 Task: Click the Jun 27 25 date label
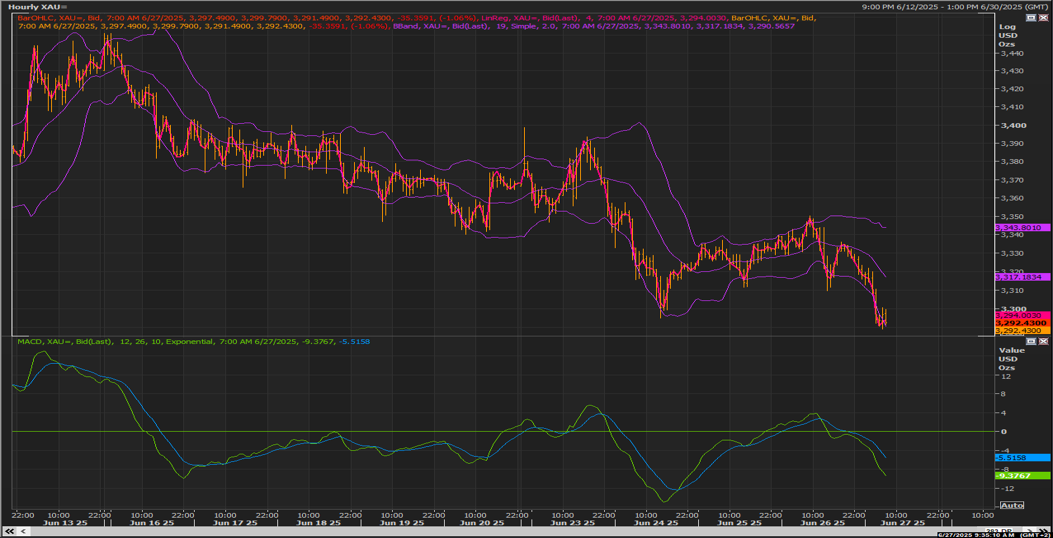(x=903, y=523)
